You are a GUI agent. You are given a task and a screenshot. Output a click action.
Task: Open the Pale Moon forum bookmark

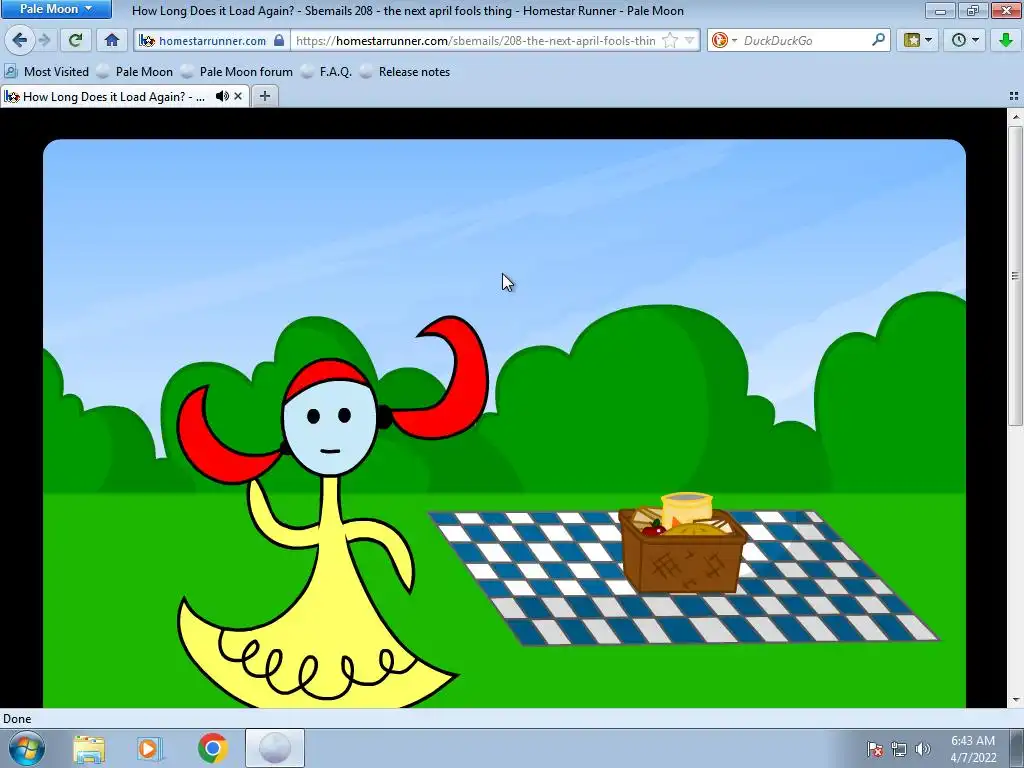point(237,72)
